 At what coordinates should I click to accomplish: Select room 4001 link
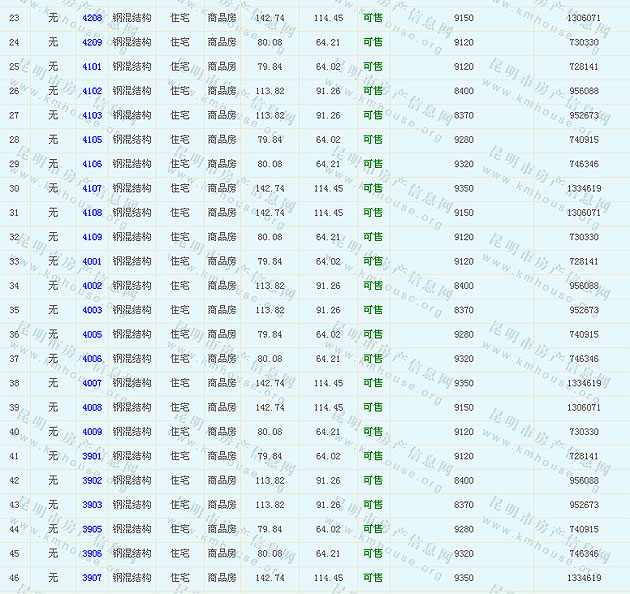coord(92,261)
